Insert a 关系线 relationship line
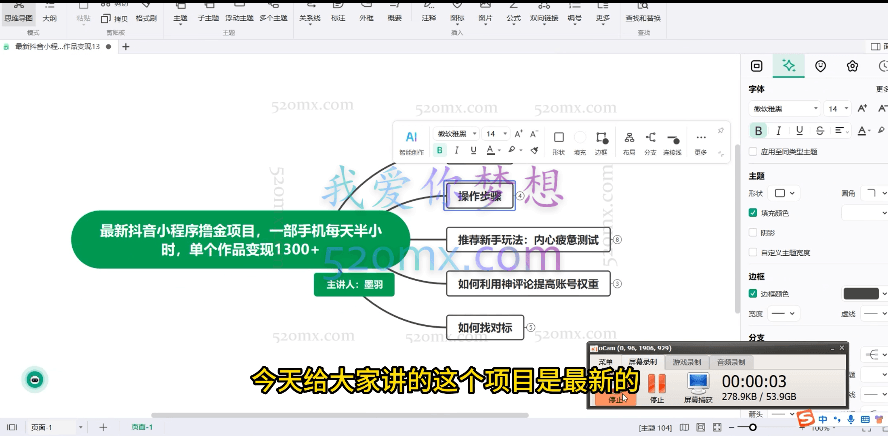Viewport: 888px width, 436px height. pos(310,12)
